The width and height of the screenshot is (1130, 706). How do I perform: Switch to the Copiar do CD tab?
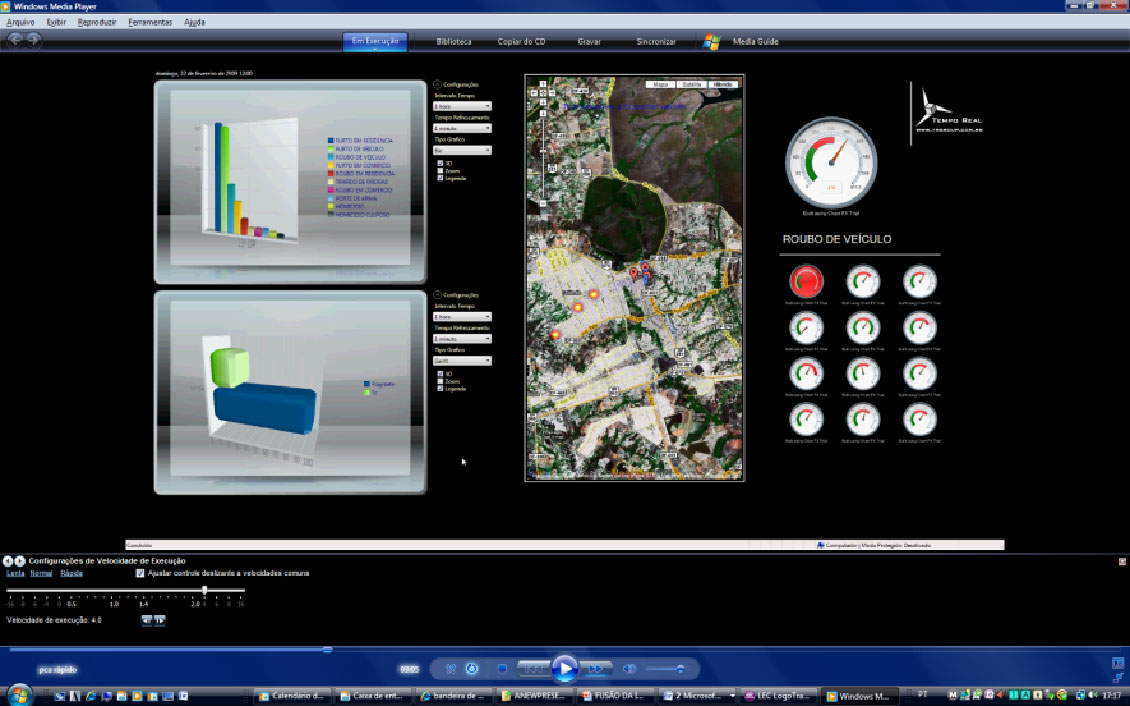(521, 42)
